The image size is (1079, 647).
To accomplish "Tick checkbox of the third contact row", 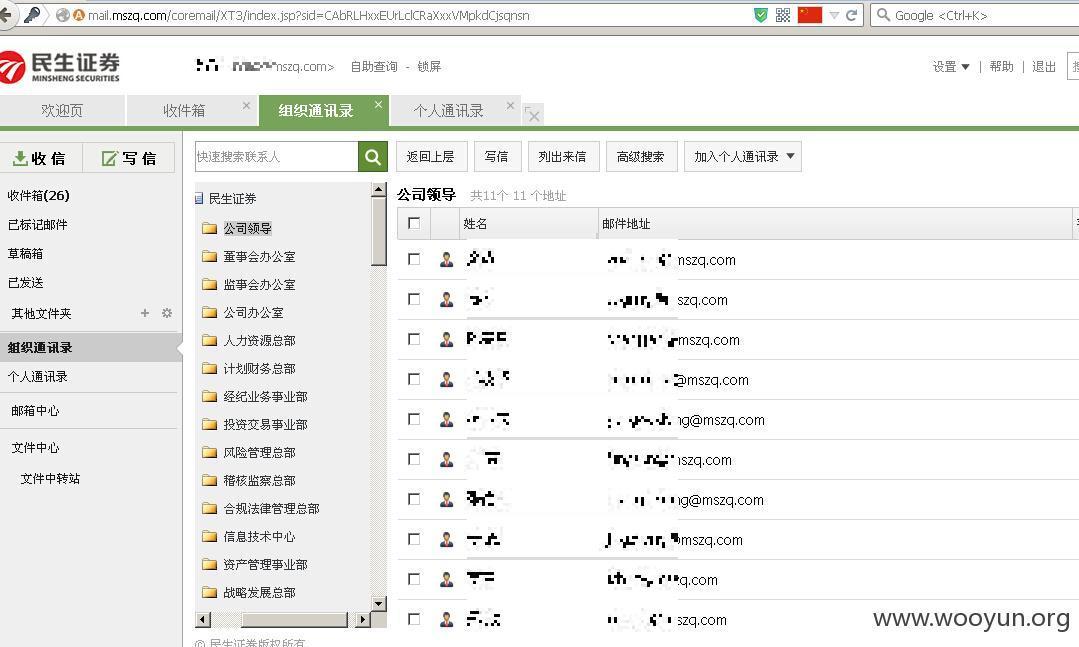I will pyautogui.click(x=414, y=339).
